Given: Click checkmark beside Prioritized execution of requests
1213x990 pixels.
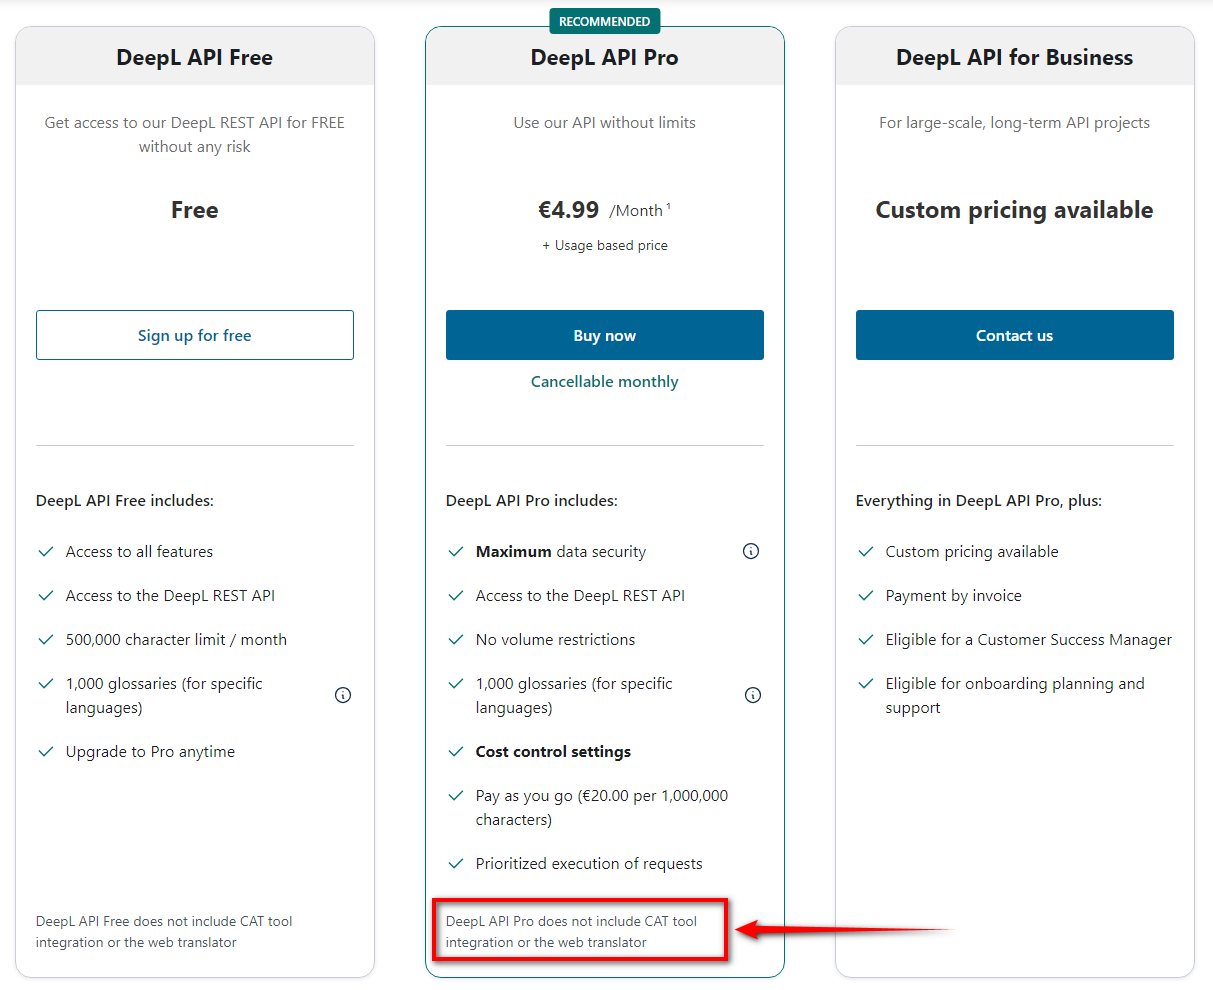Looking at the screenshot, I should coord(456,864).
